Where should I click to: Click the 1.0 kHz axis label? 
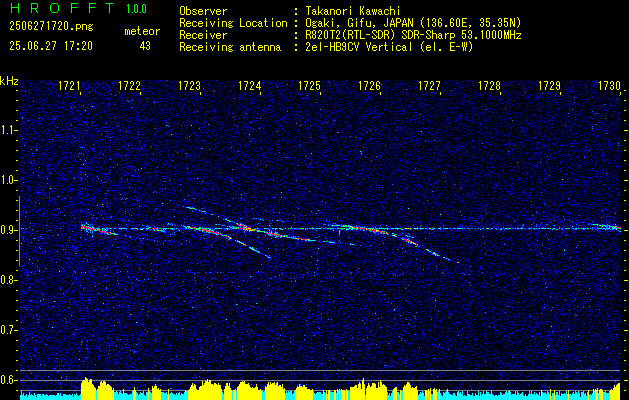coord(8,181)
